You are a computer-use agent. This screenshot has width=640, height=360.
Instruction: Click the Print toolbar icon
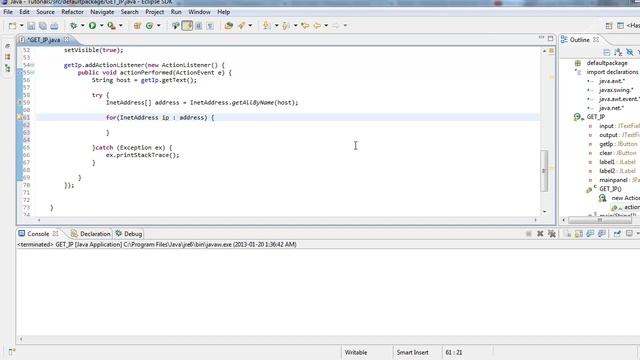tap(54, 26)
